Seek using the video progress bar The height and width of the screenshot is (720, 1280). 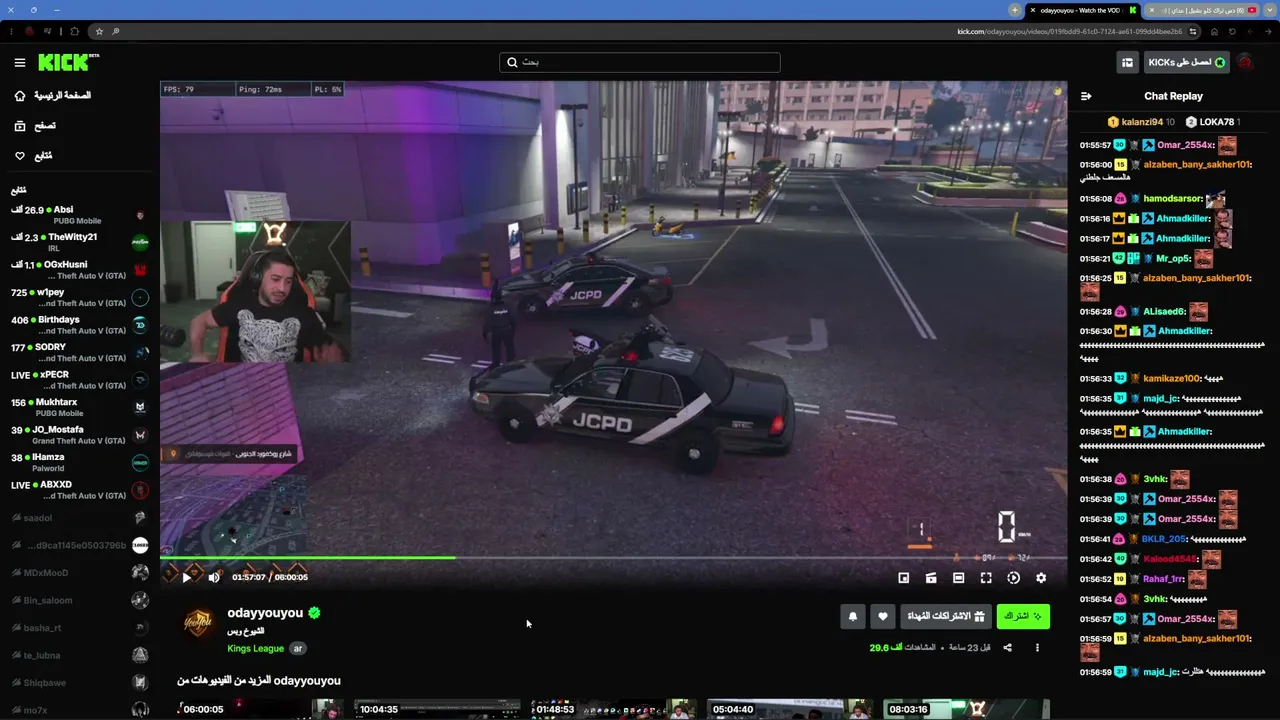[613, 558]
